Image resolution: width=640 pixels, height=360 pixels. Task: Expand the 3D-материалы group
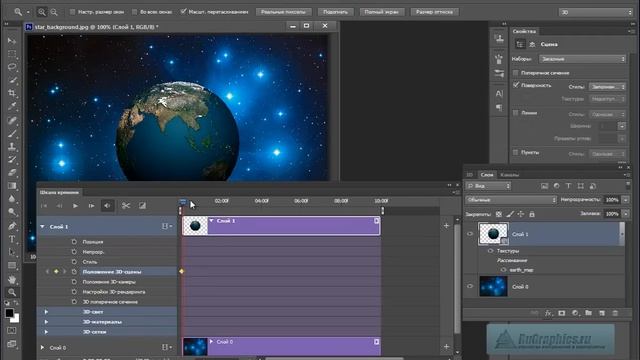tap(46, 322)
